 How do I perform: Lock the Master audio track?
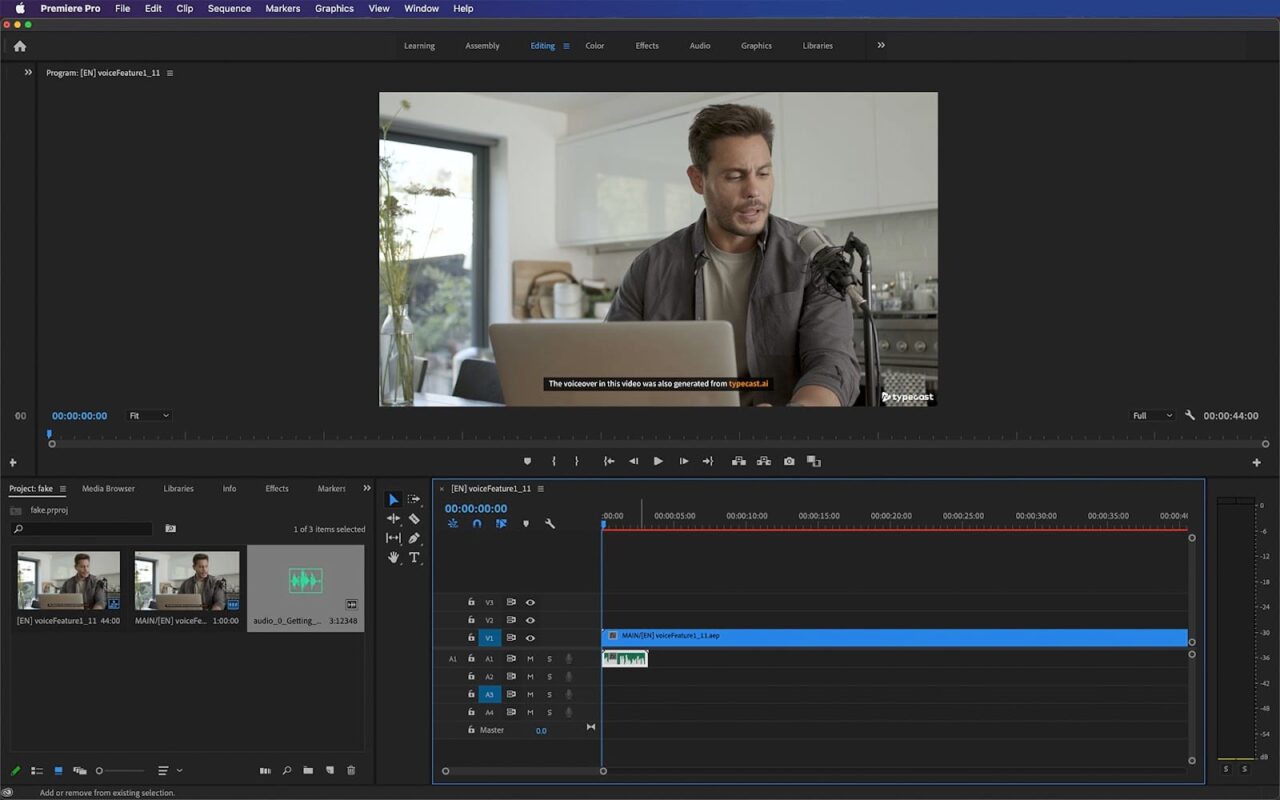point(471,729)
